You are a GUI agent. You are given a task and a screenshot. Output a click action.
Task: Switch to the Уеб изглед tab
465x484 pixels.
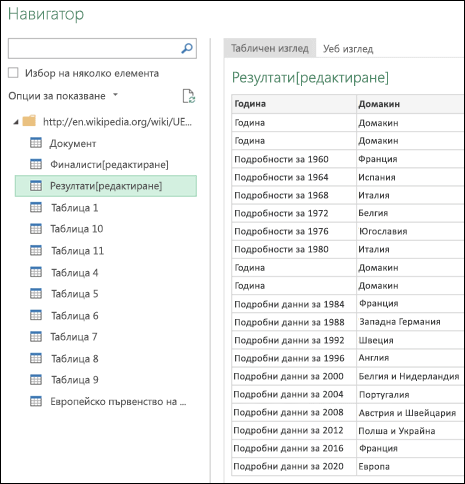(348, 49)
